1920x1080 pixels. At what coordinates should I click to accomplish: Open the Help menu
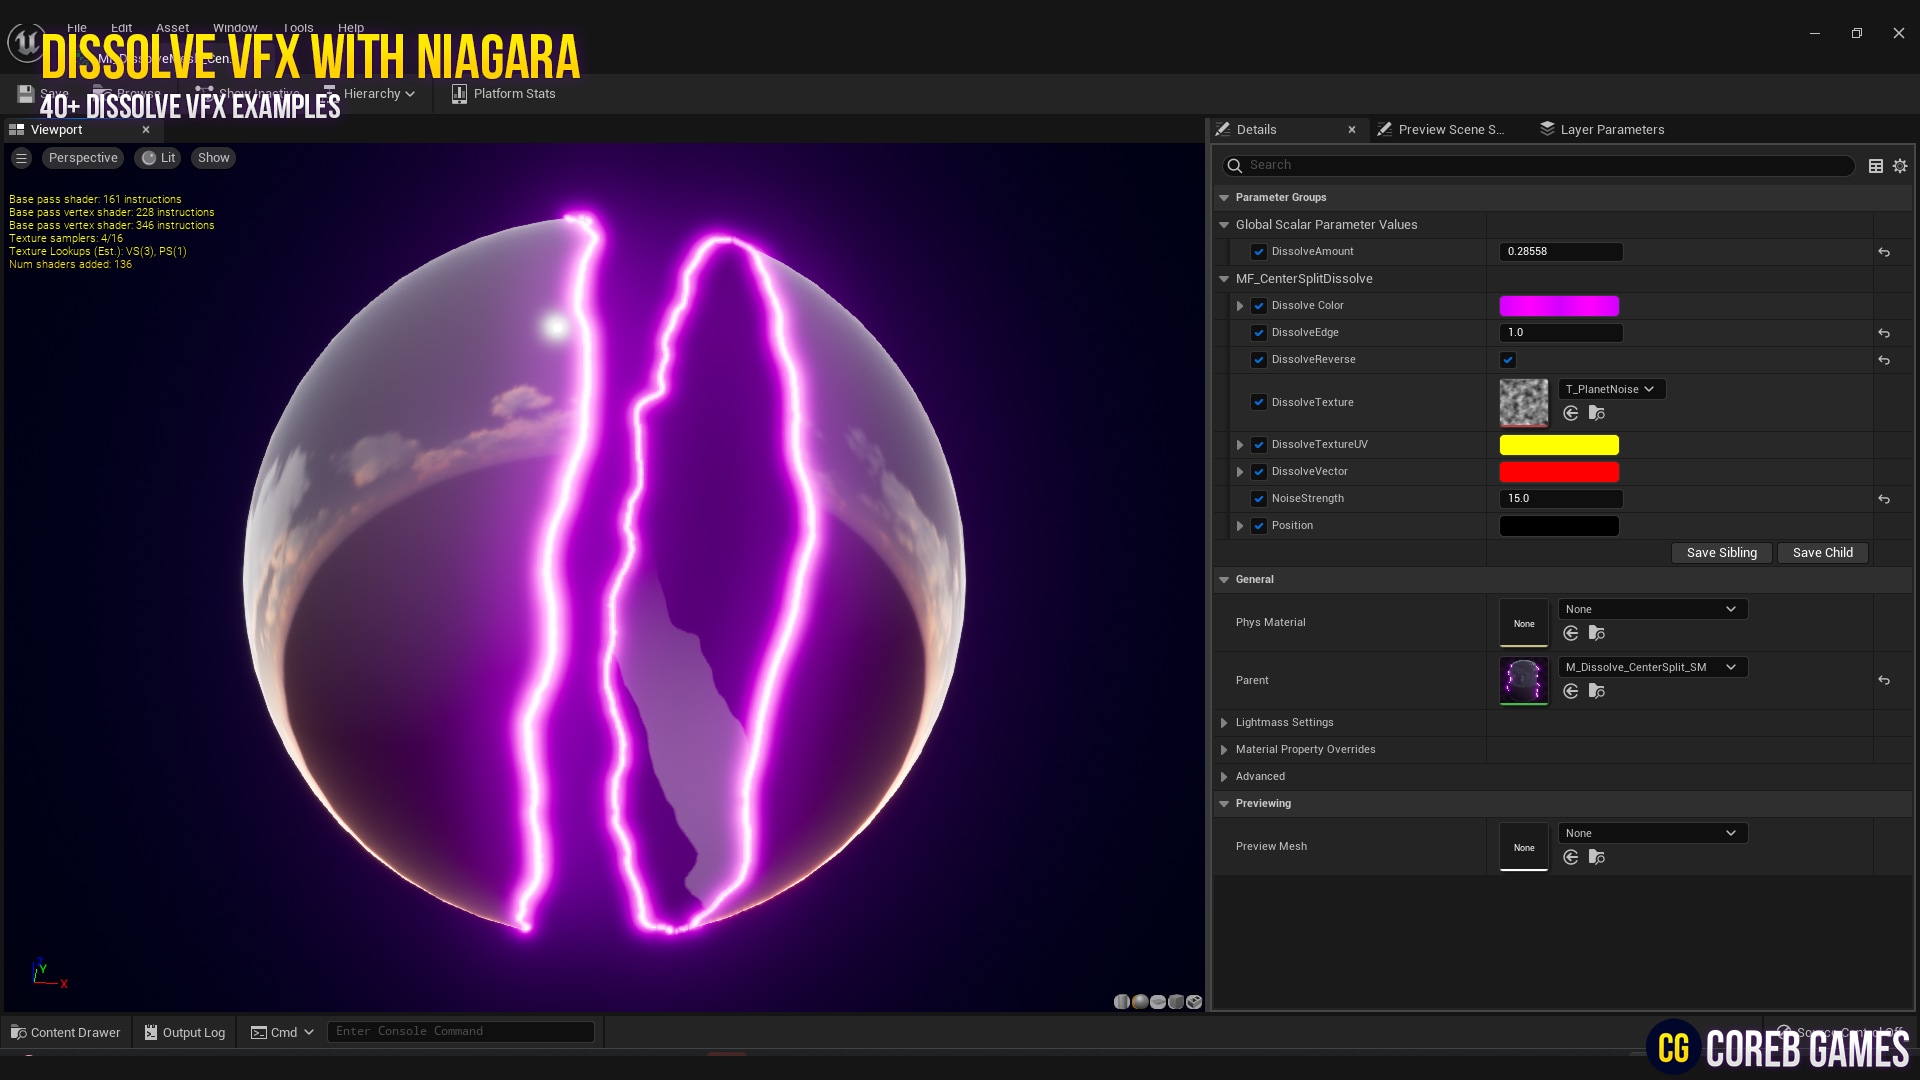pyautogui.click(x=351, y=28)
